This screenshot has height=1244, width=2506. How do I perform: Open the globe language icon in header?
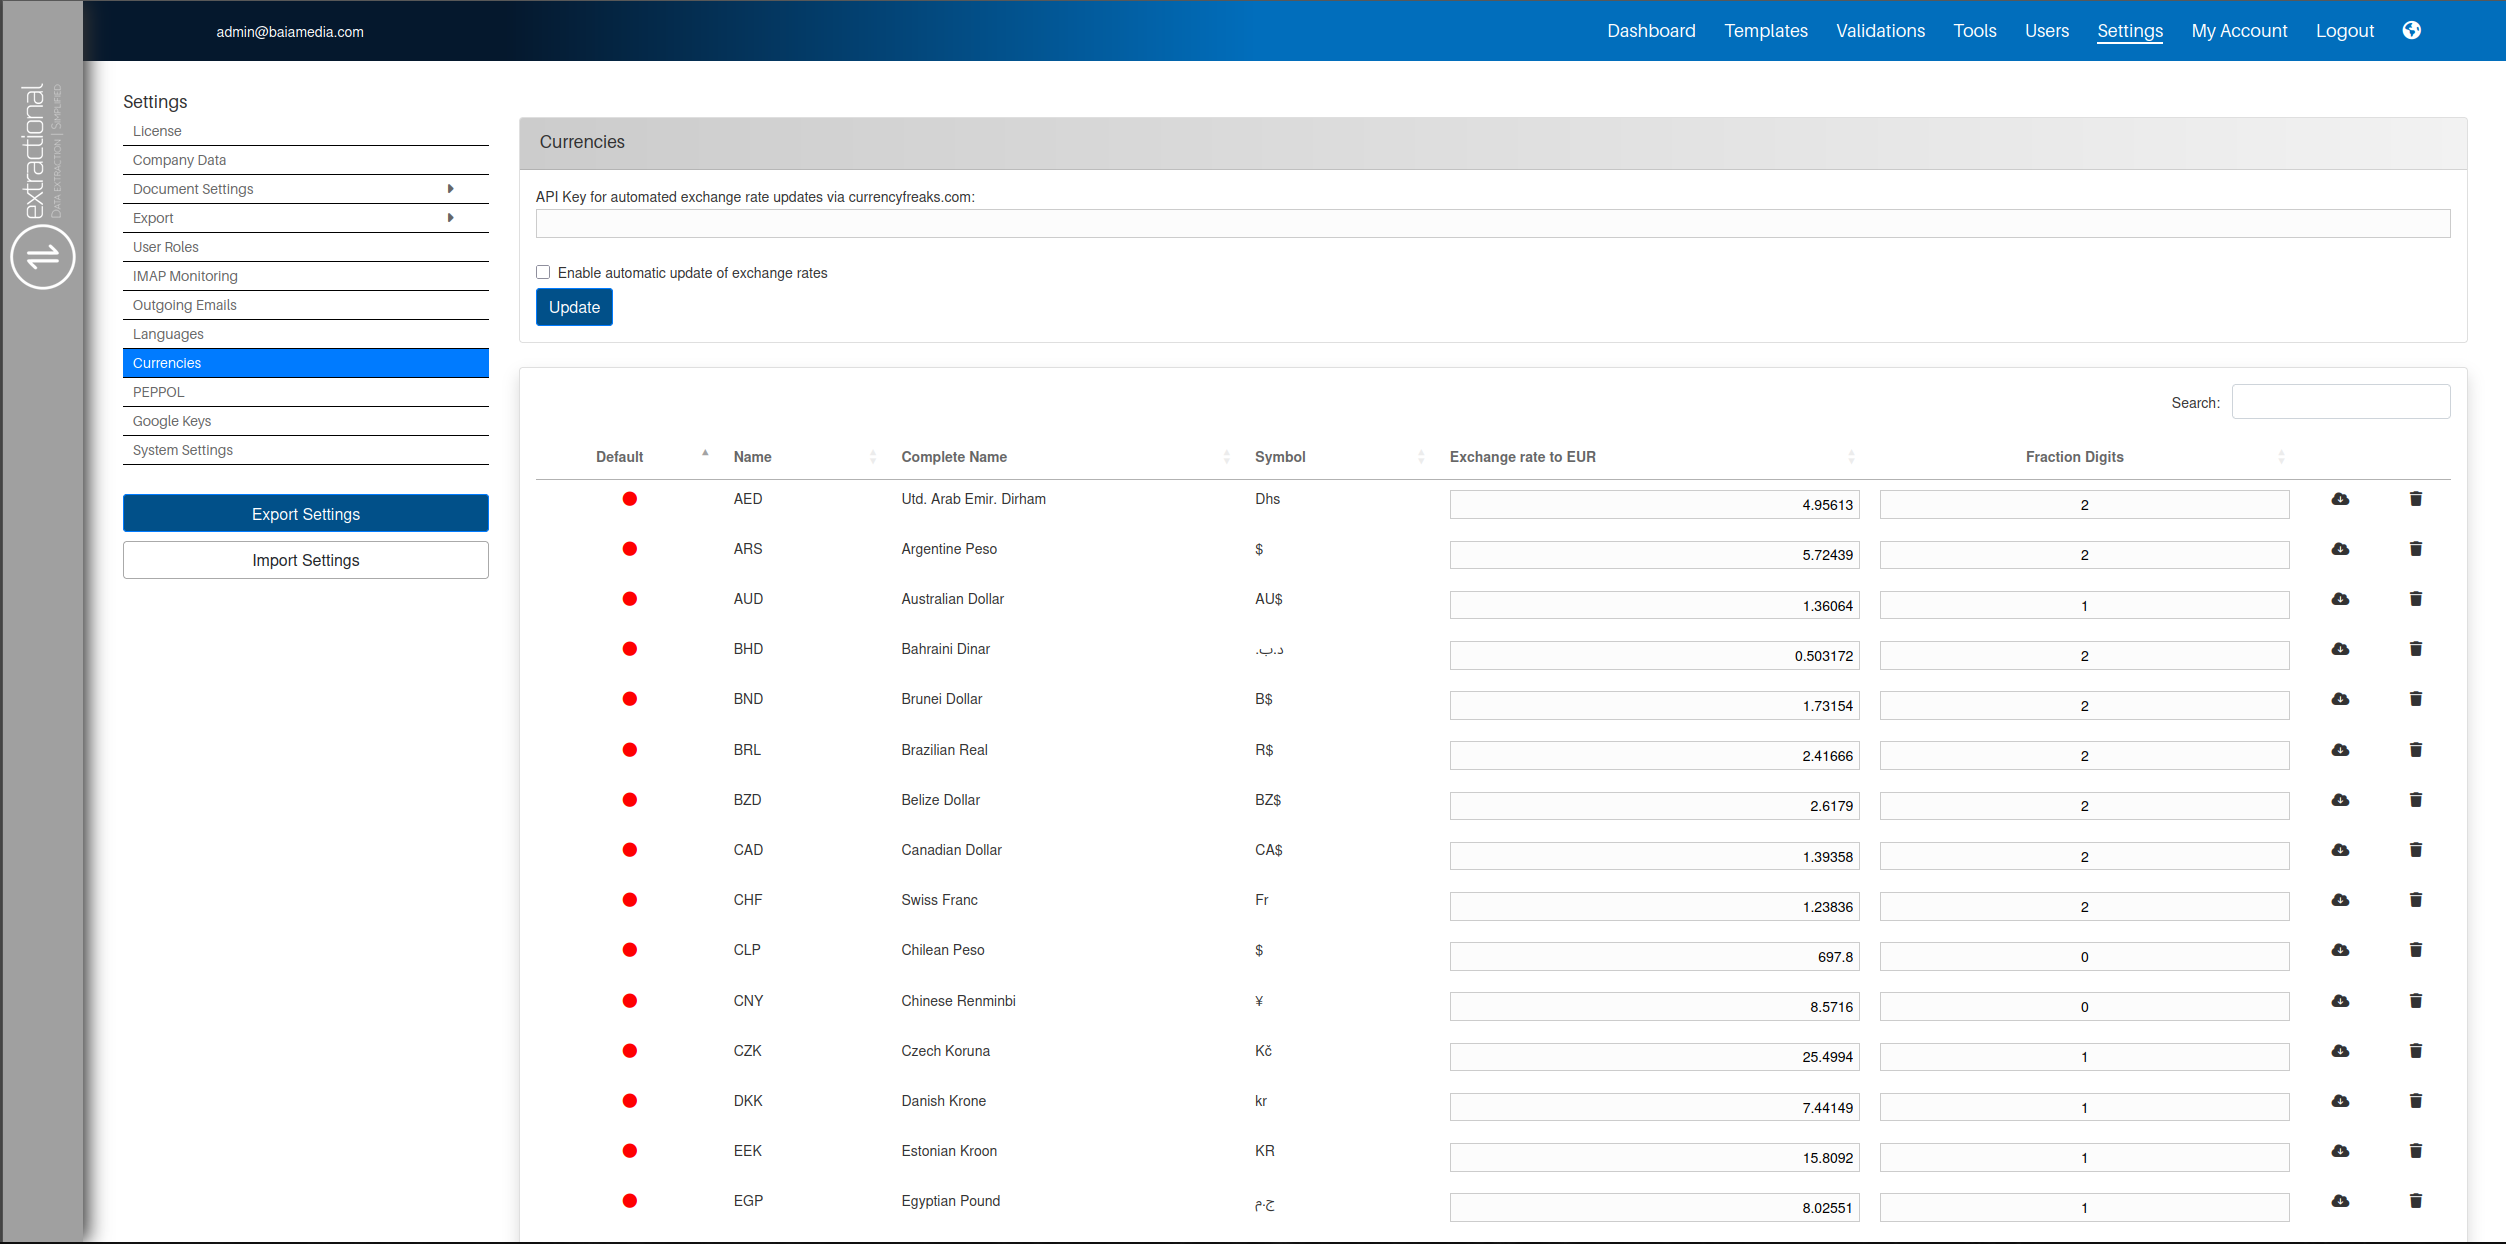coord(2411,30)
